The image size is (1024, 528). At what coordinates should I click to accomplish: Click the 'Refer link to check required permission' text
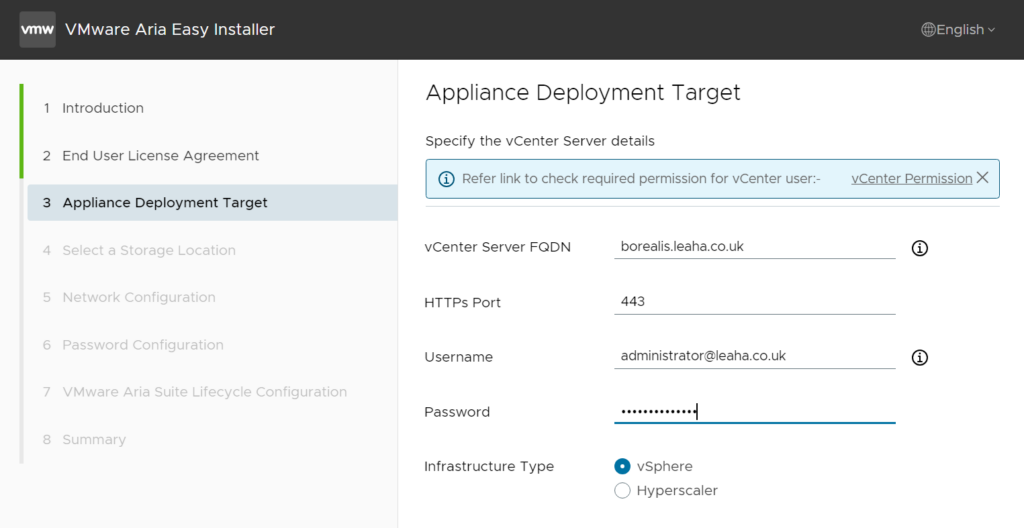coord(641,178)
